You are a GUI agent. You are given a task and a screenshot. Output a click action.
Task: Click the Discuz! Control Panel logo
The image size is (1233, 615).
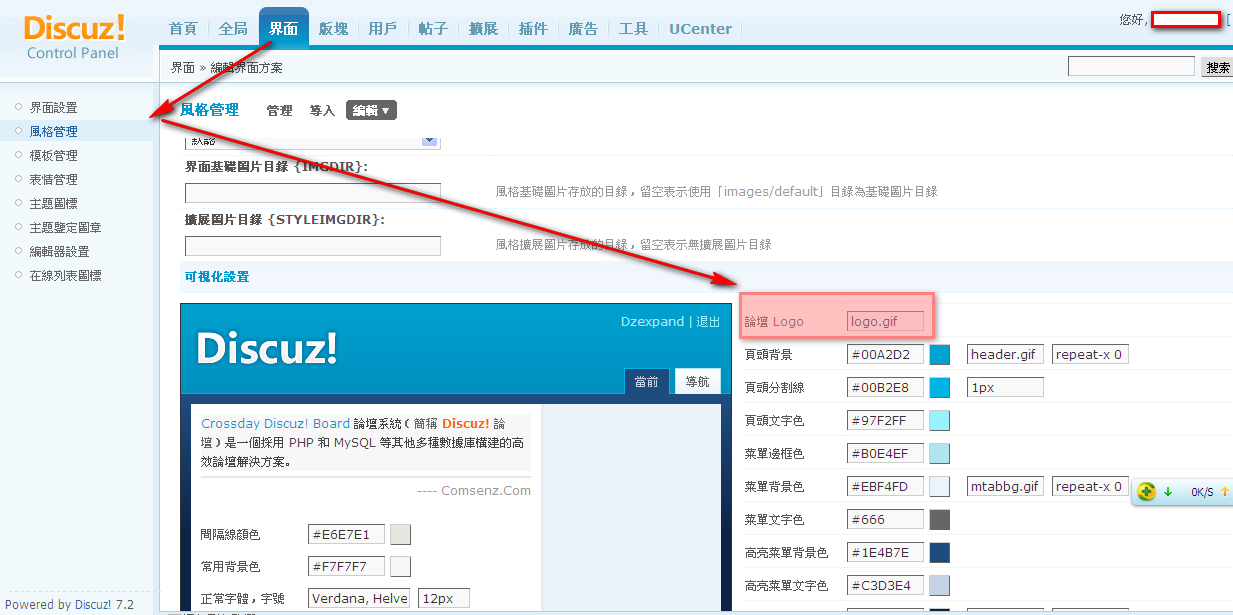pyautogui.click(x=74, y=36)
